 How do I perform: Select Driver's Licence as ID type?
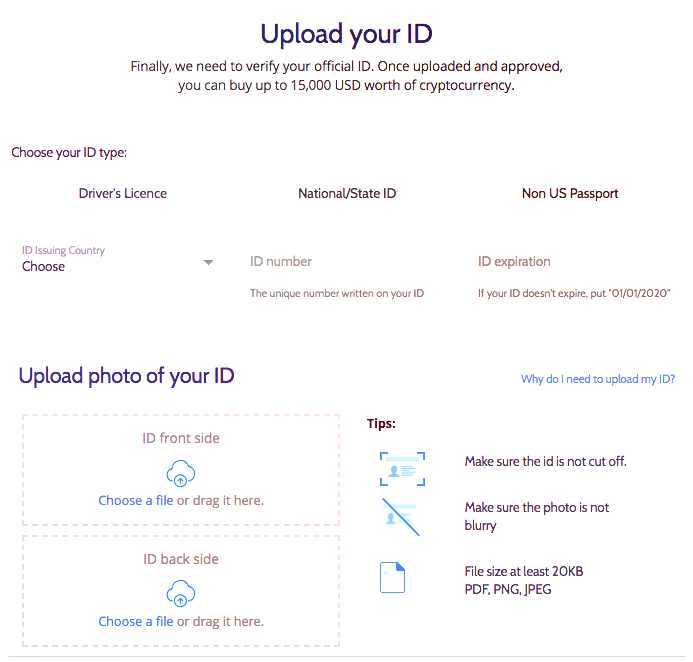(123, 193)
